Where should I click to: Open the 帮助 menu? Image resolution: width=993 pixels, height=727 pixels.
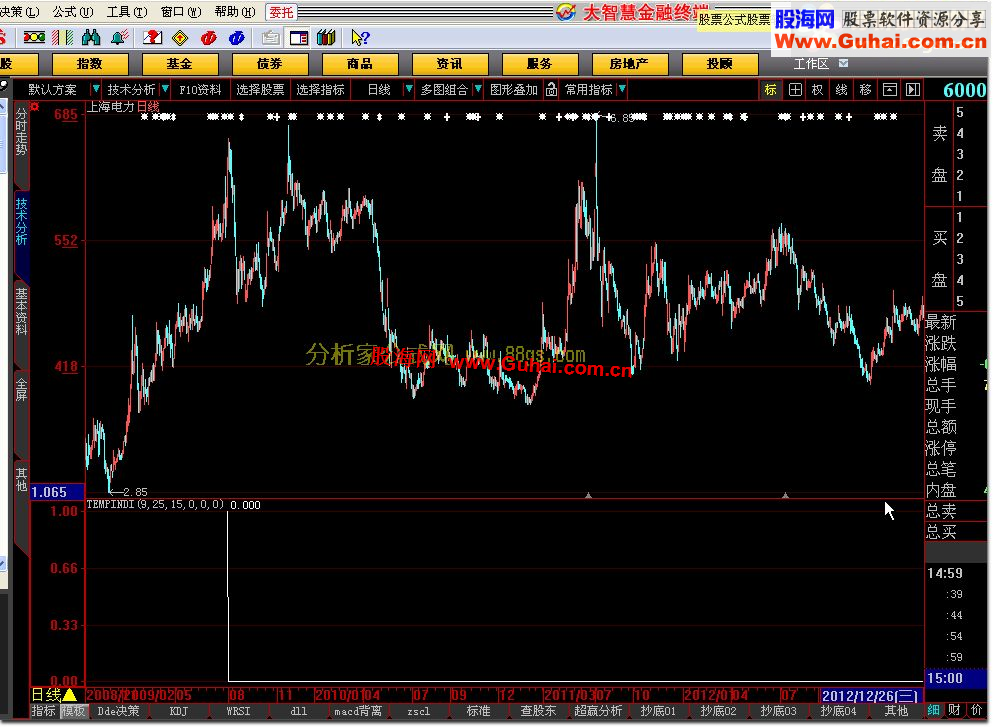click(x=235, y=12)
